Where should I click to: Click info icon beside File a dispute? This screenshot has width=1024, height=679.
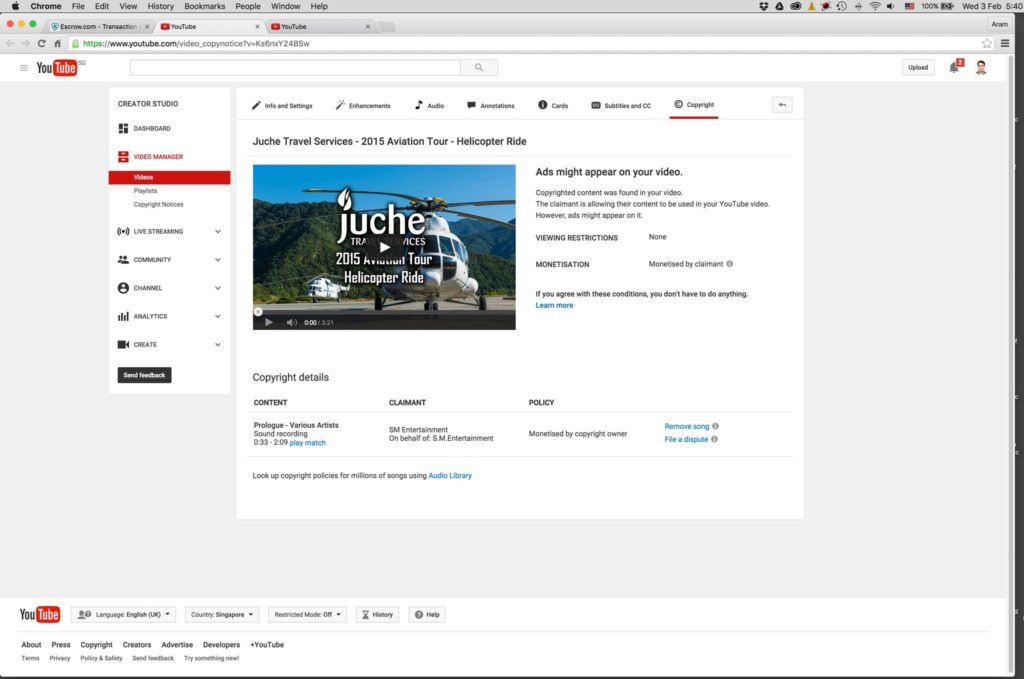click(714, 439)
